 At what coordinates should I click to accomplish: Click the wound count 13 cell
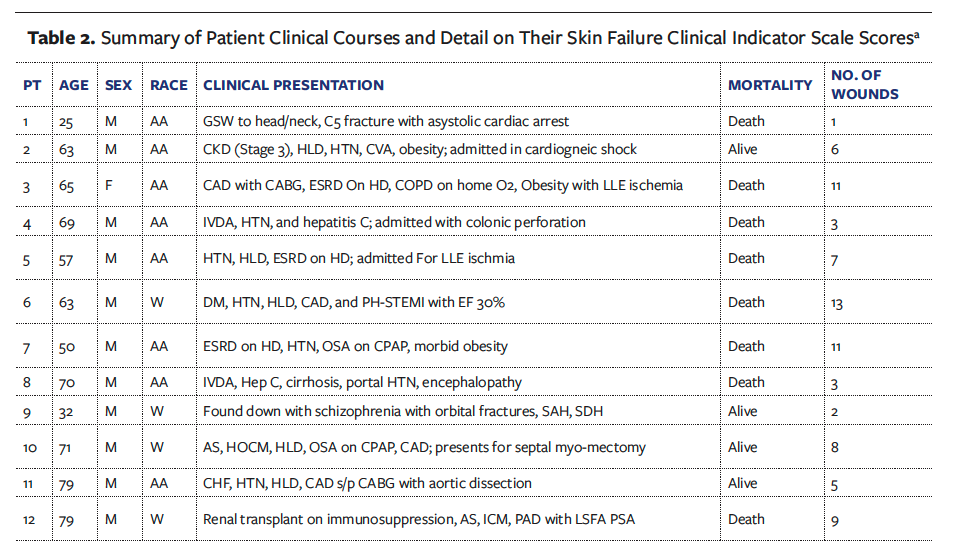click(x=837, y=304)
